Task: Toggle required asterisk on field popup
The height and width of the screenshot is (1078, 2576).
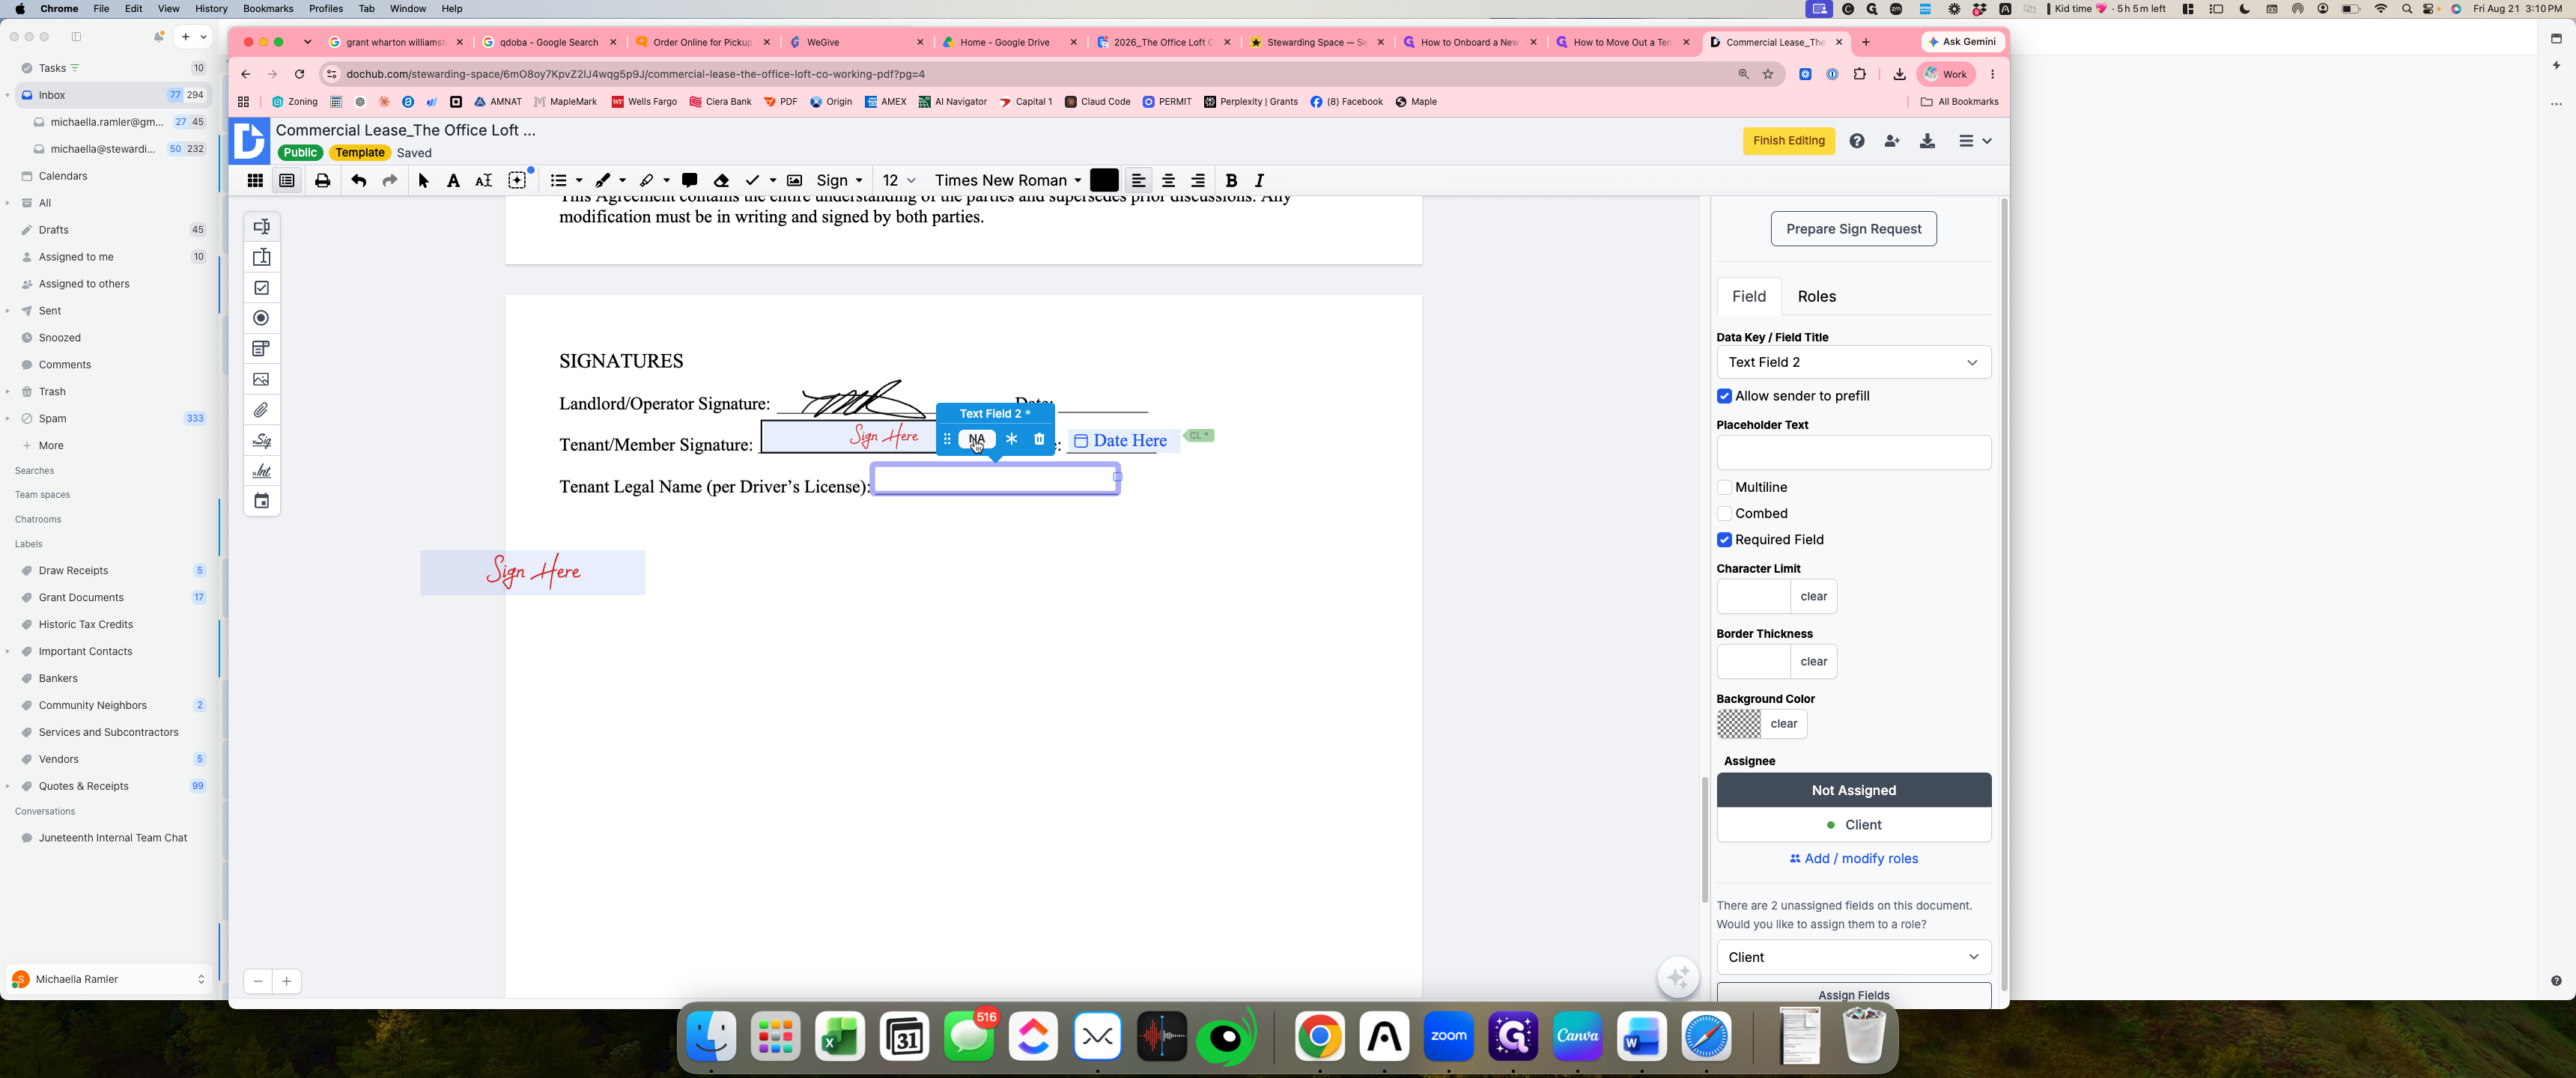Action: [1012, 439]
